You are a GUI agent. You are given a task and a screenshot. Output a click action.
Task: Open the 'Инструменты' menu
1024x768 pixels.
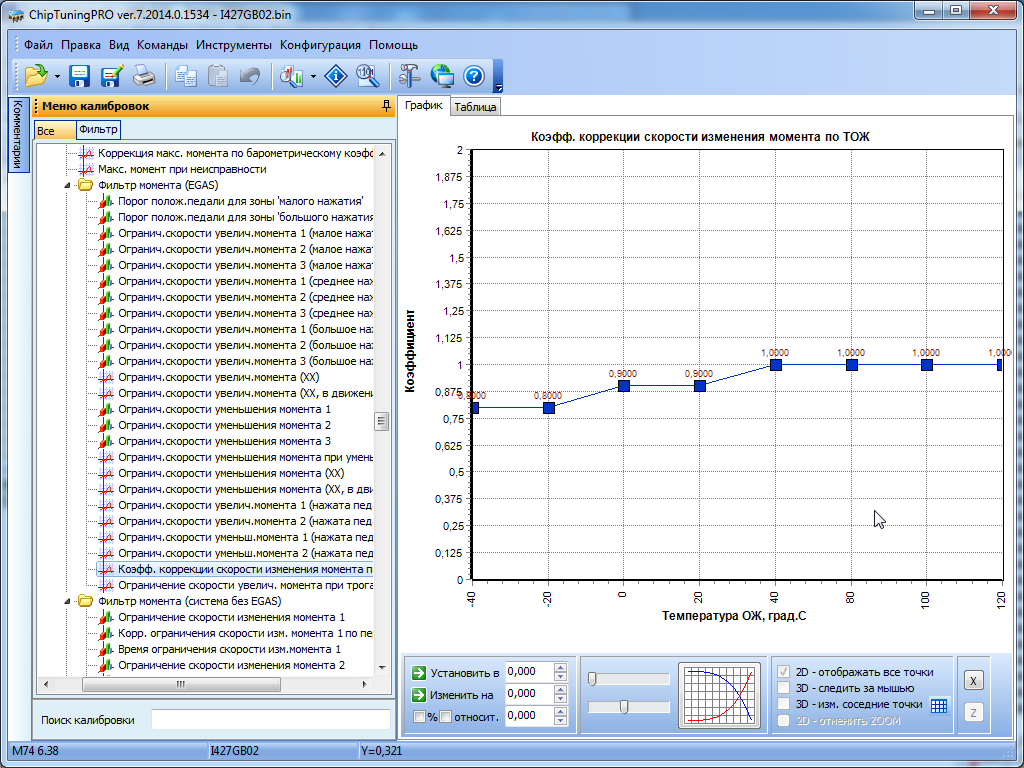233,45
